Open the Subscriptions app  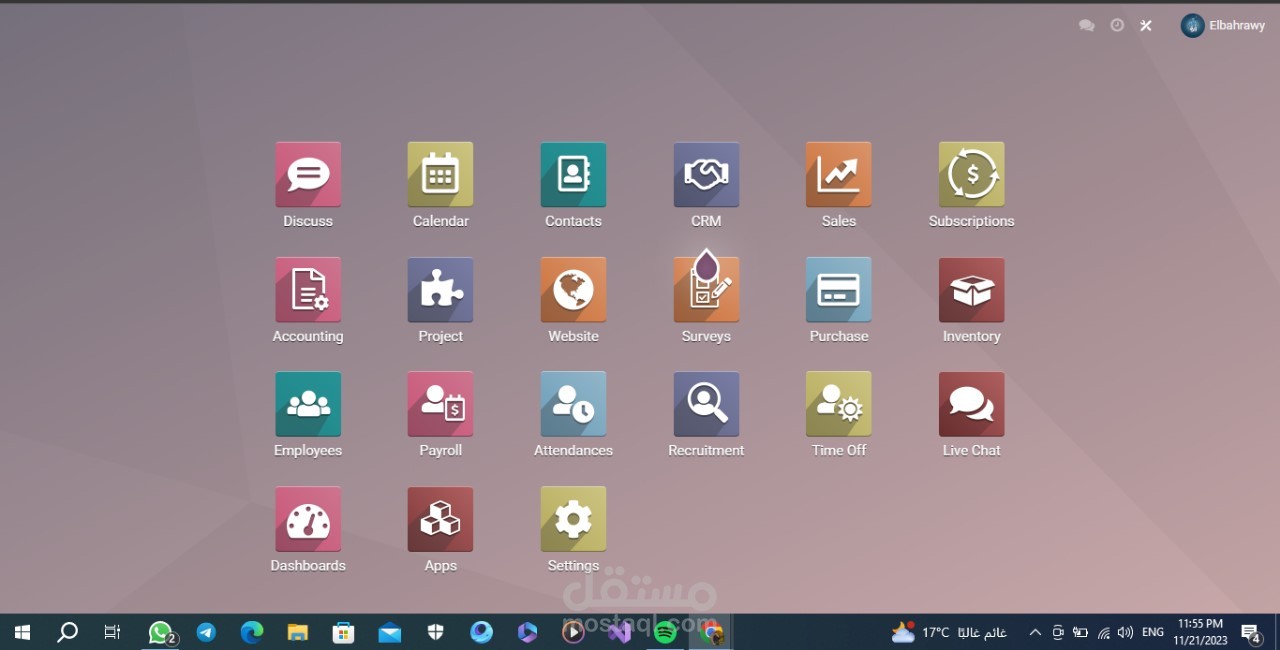point(971,175)
